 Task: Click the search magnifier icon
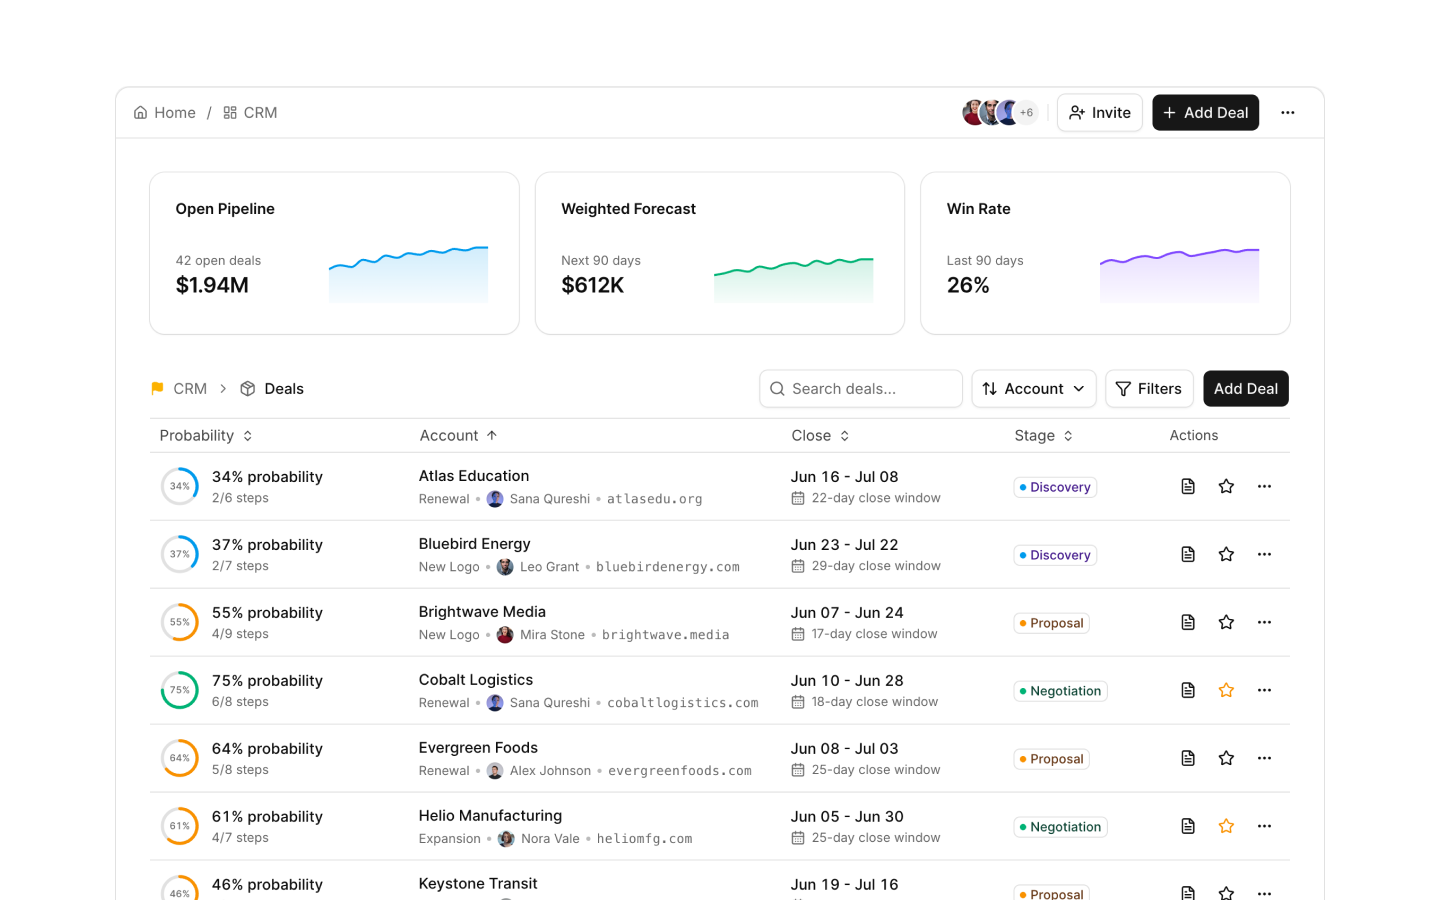[777, 389]
